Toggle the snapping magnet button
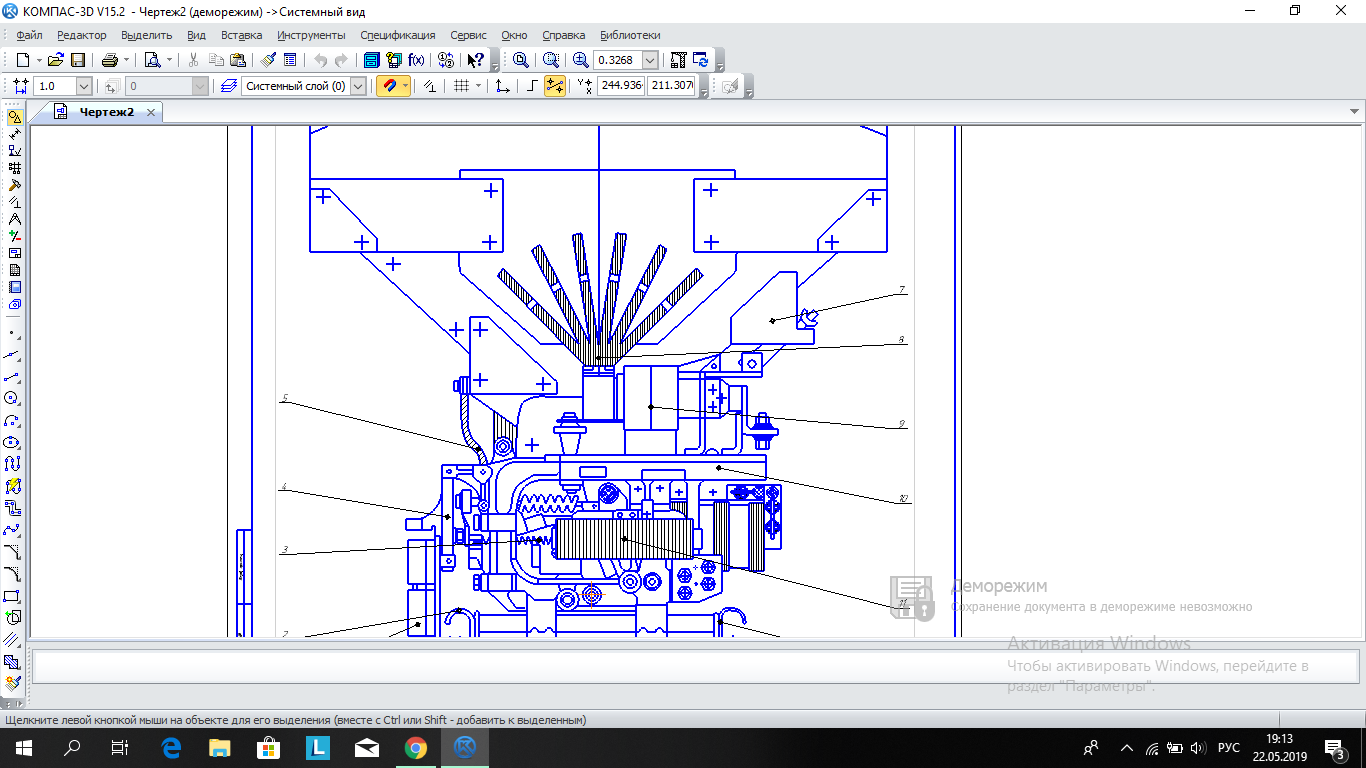This screenshot has height=768, width=1366. coord(389,86)
